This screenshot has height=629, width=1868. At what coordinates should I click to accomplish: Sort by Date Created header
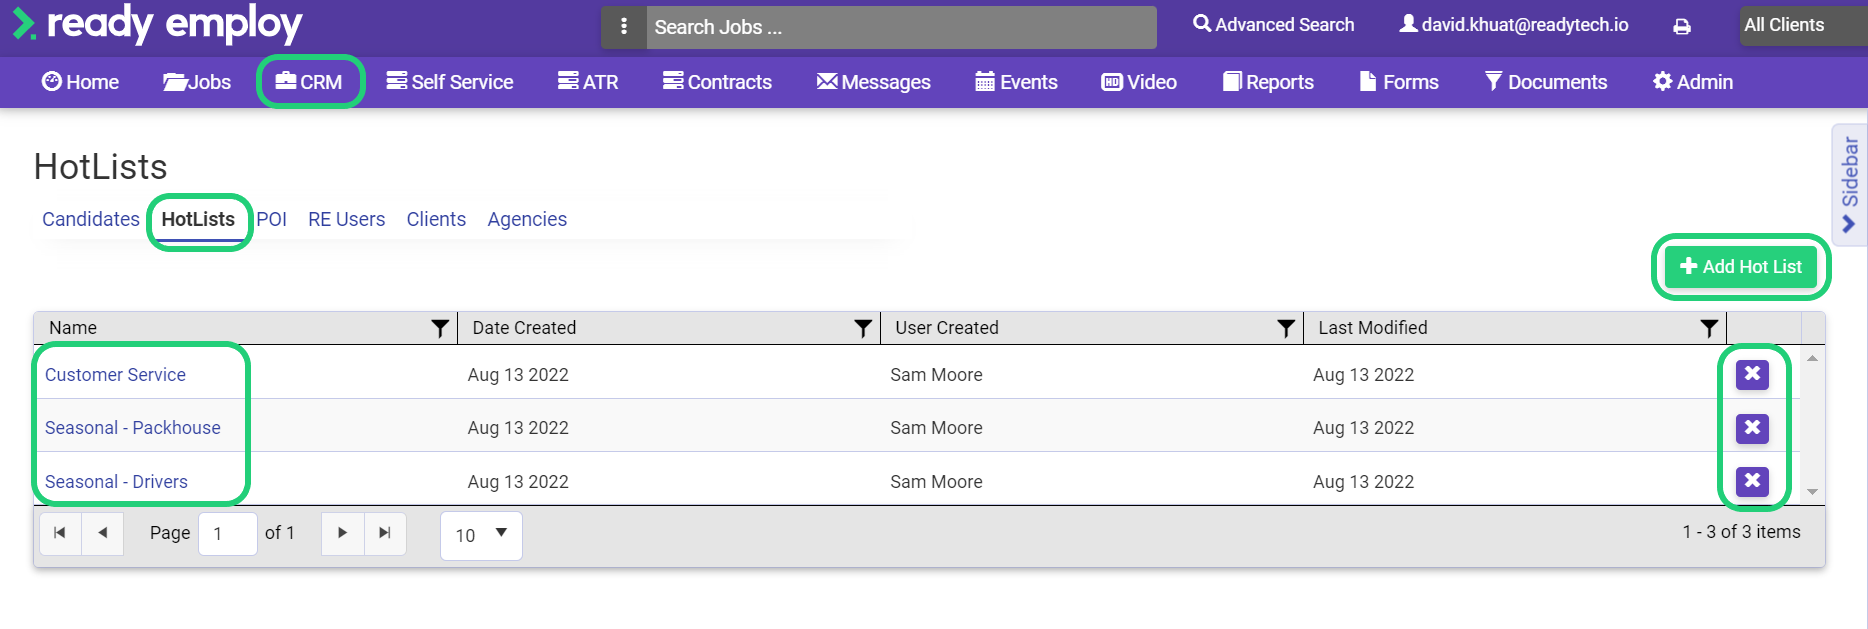click(x=524, y=328)
